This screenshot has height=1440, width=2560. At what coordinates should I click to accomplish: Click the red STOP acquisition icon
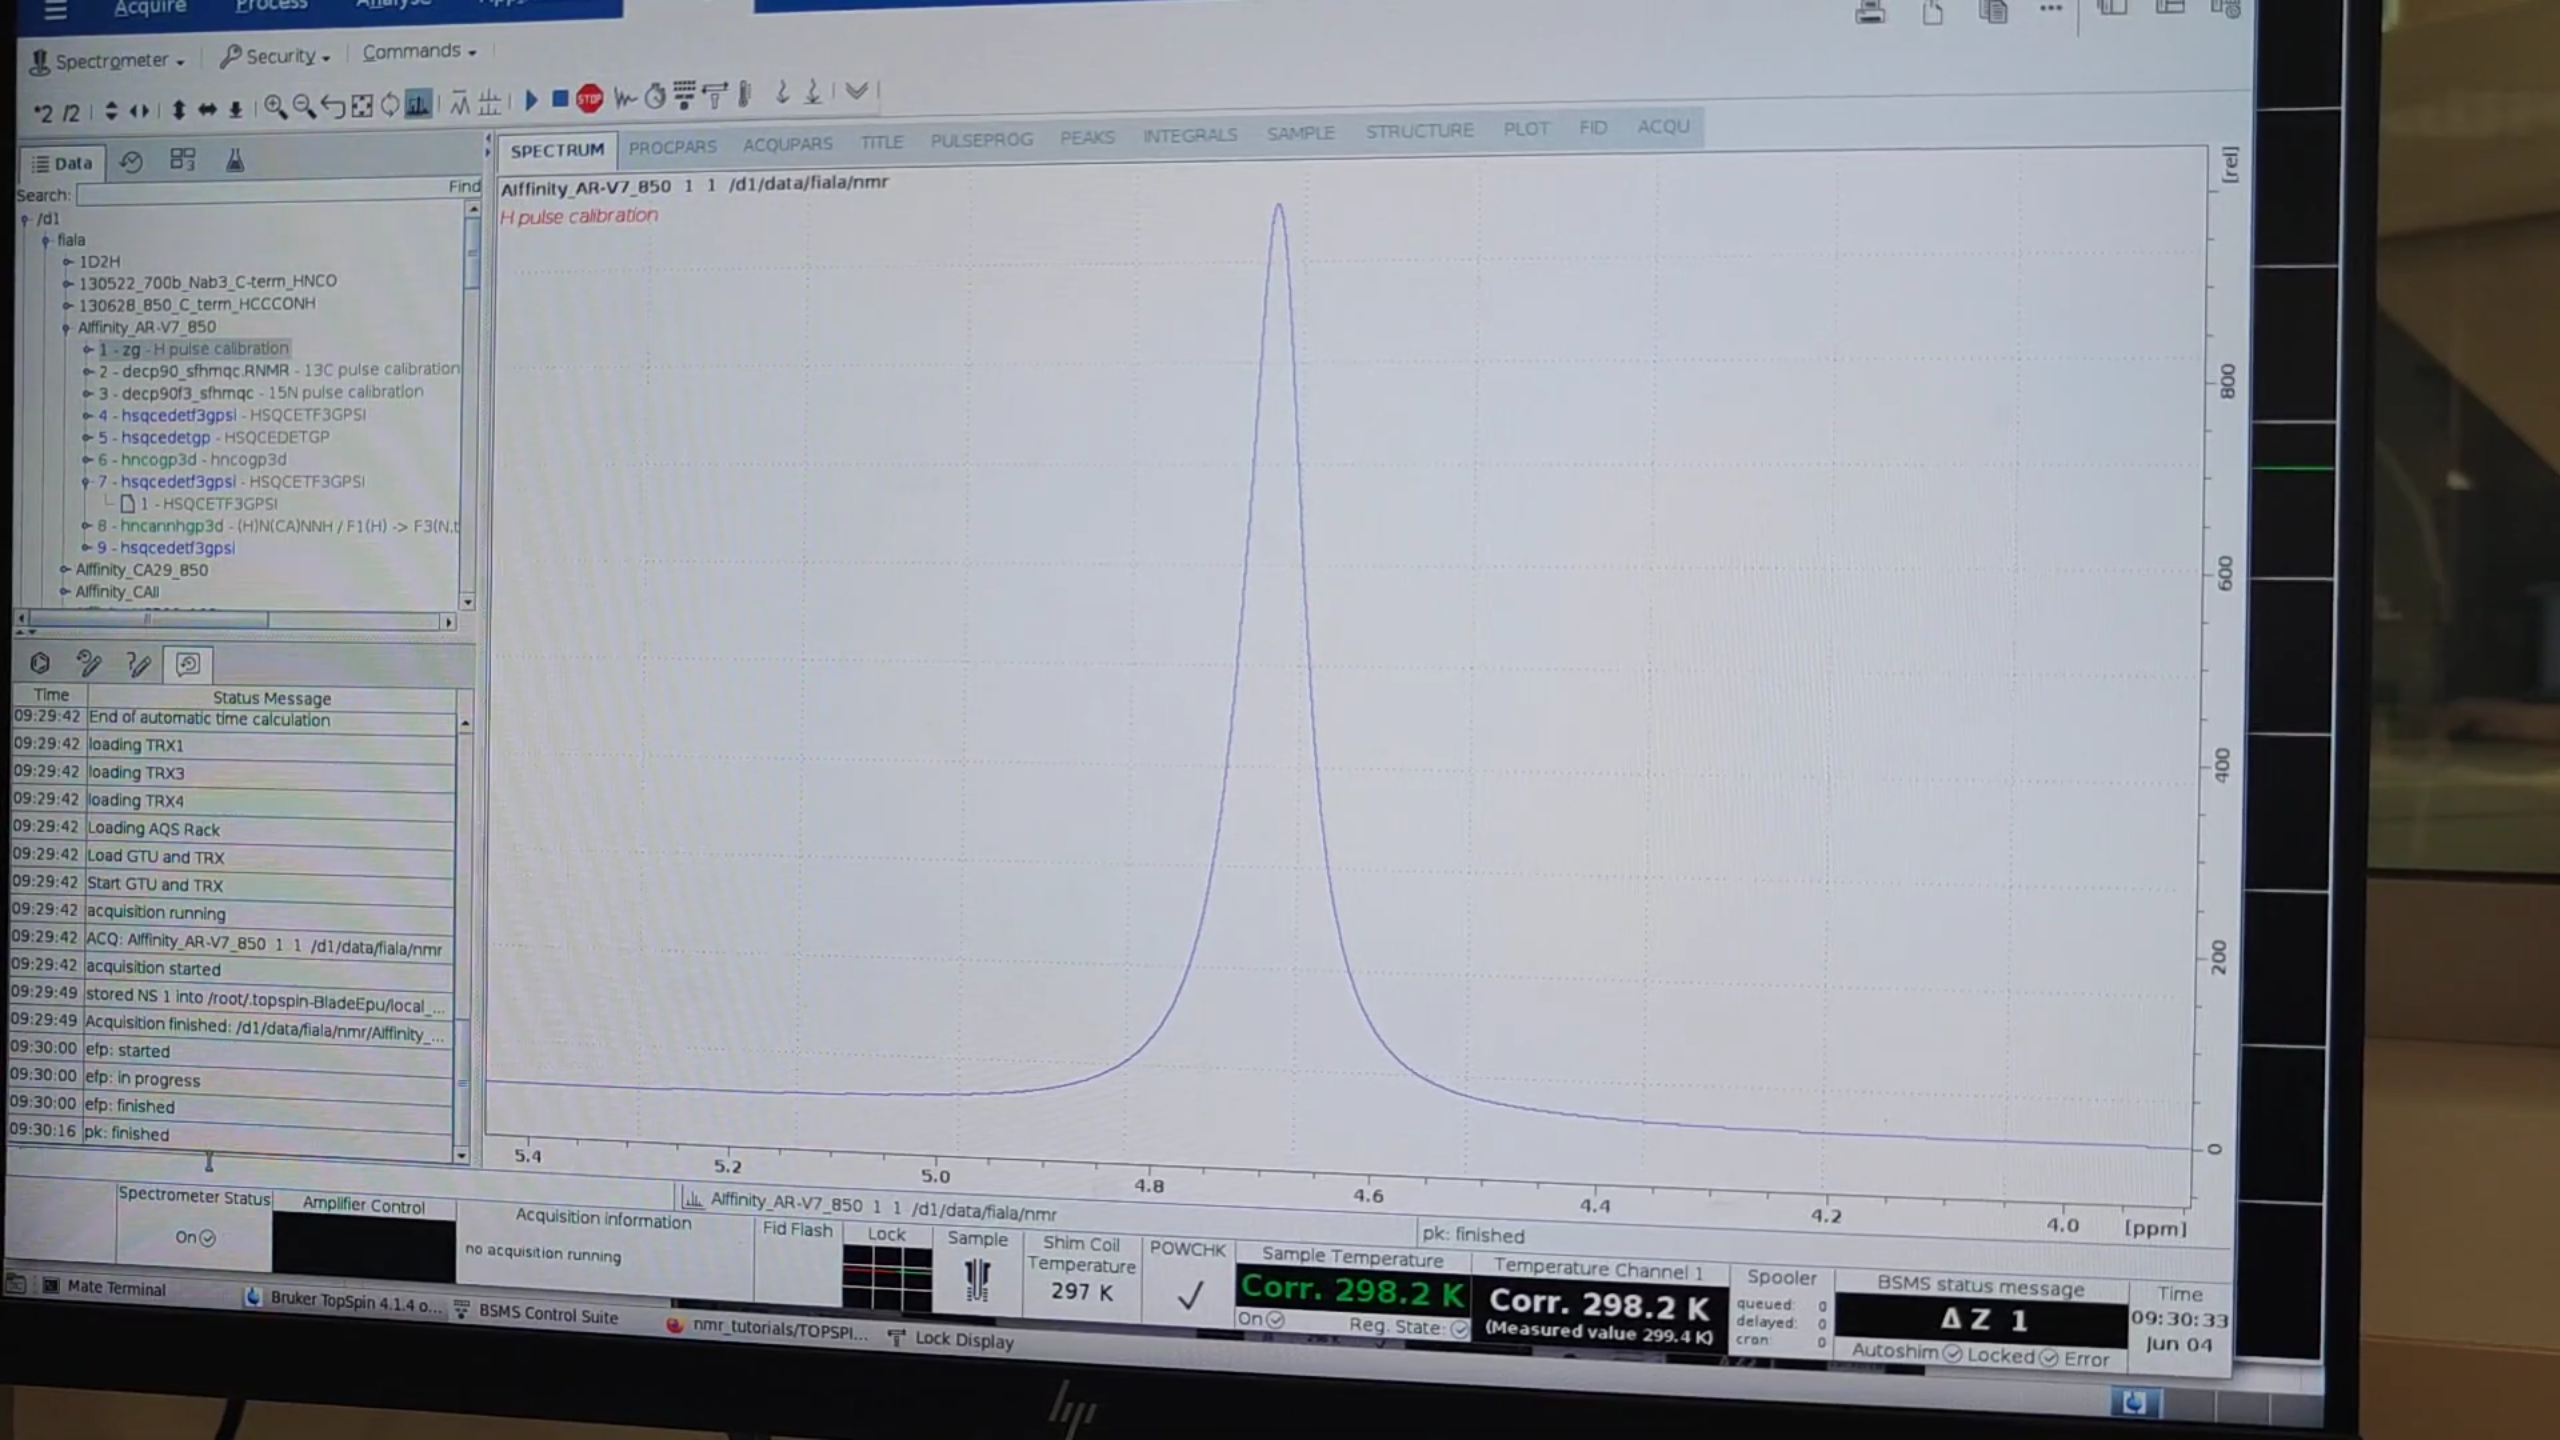[x=590, y=98]
